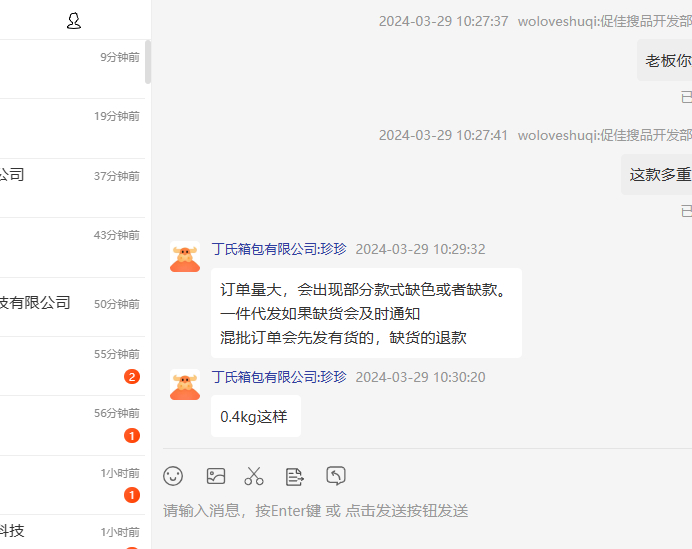
Task: Open the 56分钟前 conversation with unread badge
Action: (x=72, y=426)
